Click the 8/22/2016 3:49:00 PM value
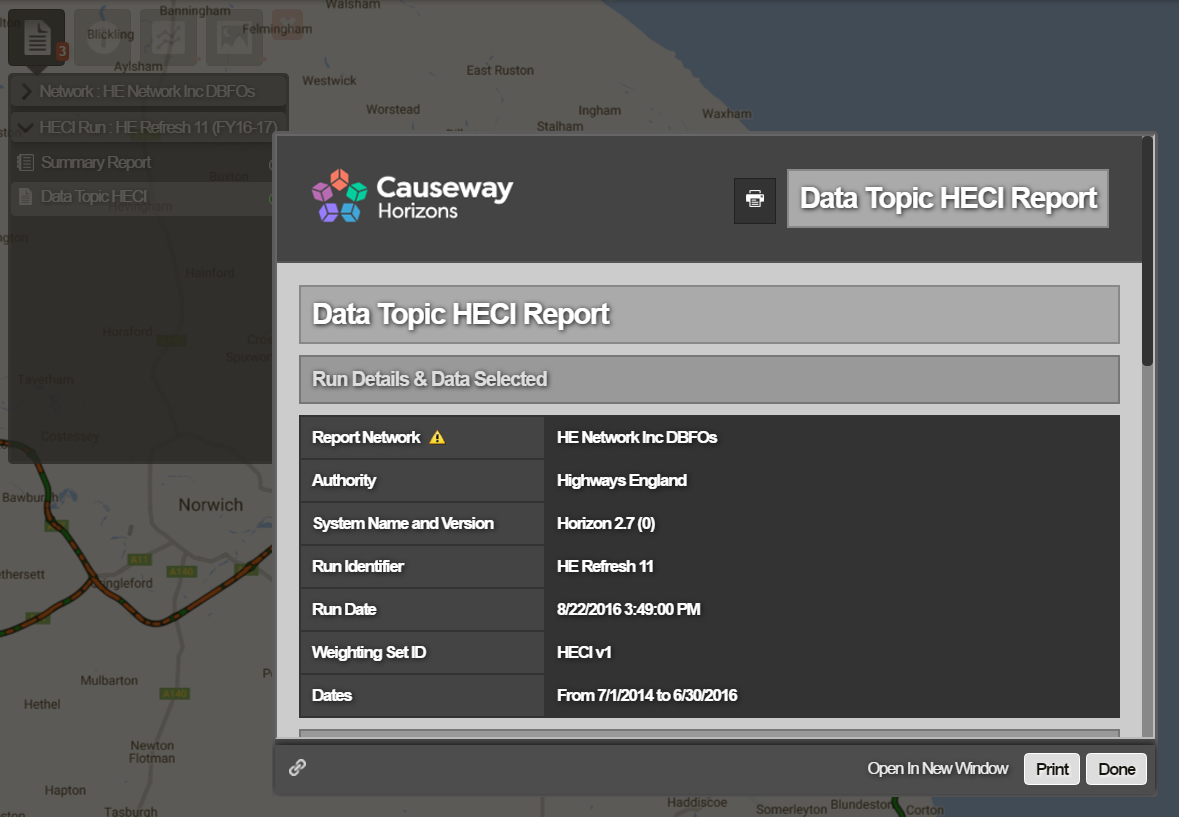The height and width of the screenshot is (817, 1179). pyautogui.click(x=629, y=609)
